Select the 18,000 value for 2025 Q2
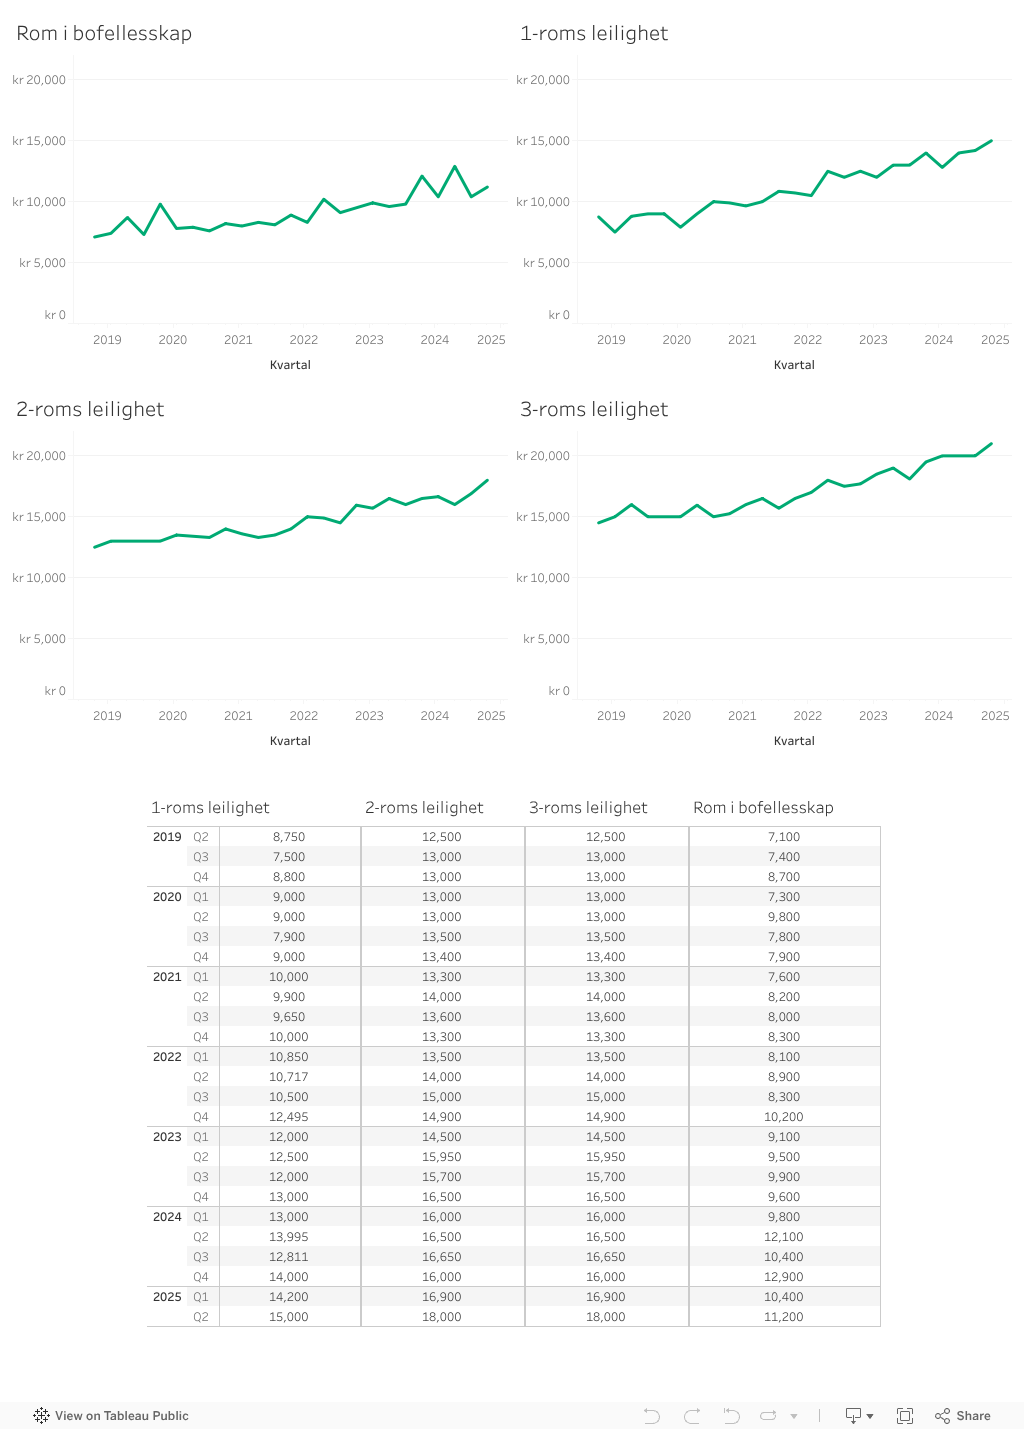This screenshot has height=1429, width=1024. pyautogui.click(x=441, y=1316)
